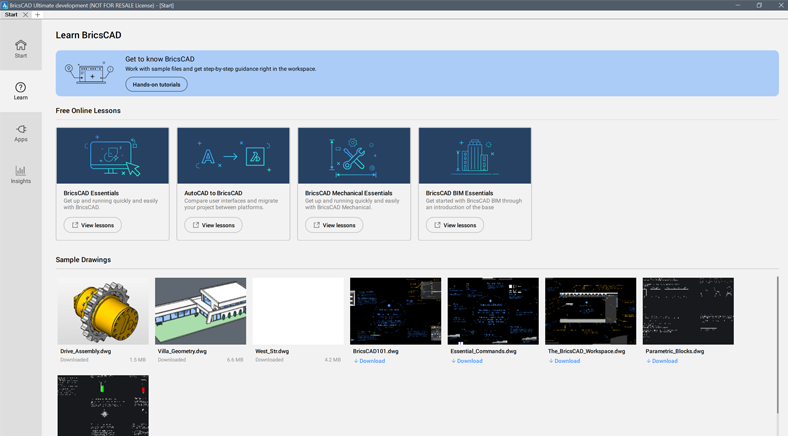The image size is (788, 436).
Task: Open the Drive_Assembly.dwg thumbnail
Action: click(103, 311)
